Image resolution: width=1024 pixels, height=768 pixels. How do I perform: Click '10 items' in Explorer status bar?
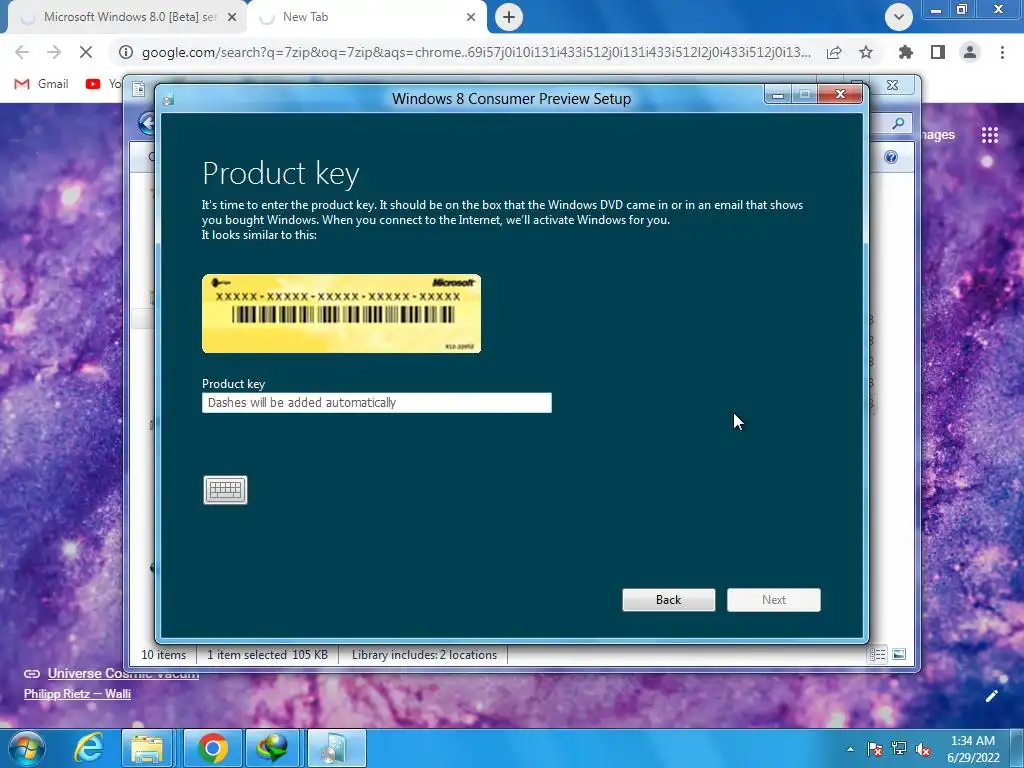163,655
